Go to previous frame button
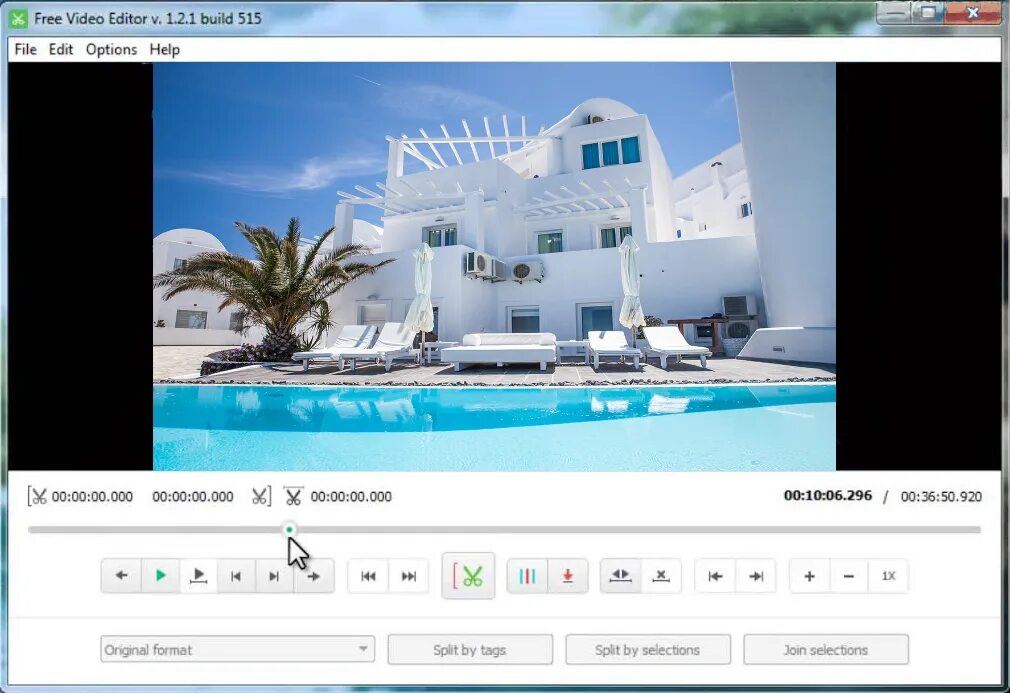 tap(236, 576)
